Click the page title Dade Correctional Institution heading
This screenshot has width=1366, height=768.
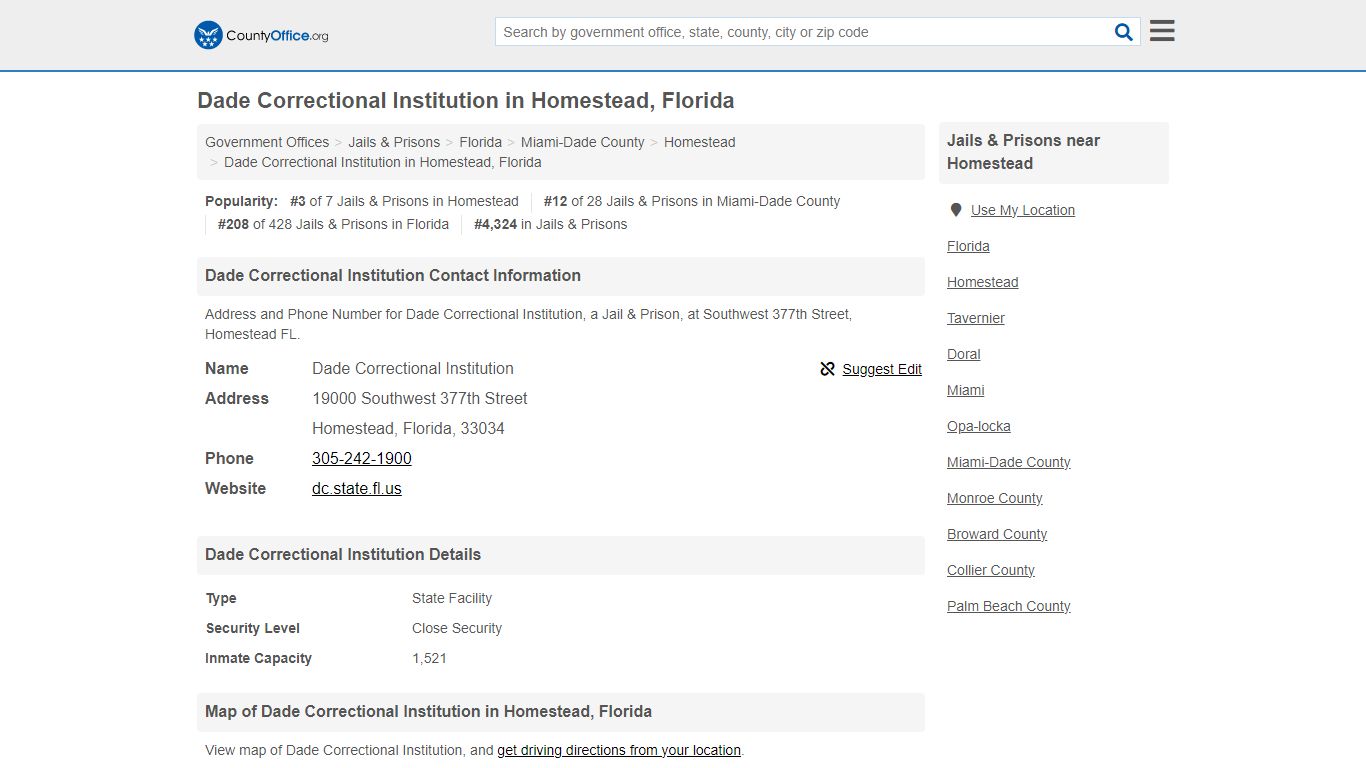tap(466, 101)
